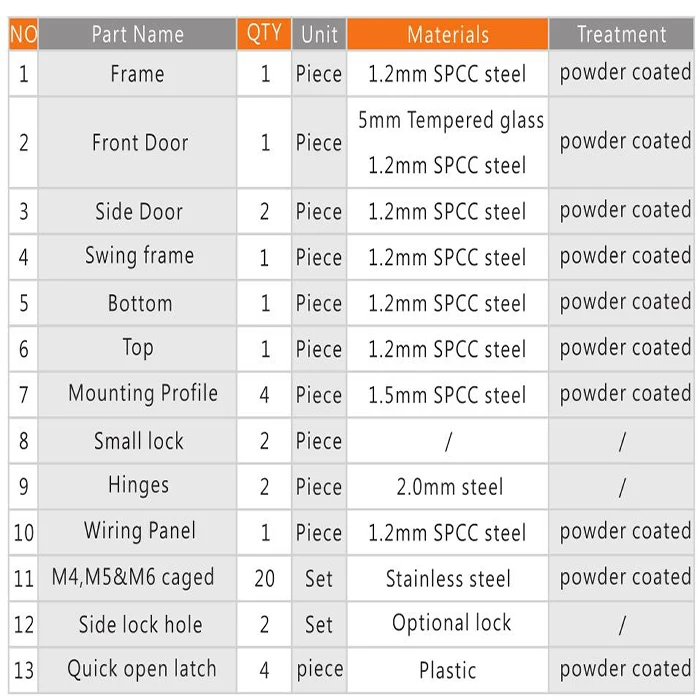Select the Part Name column header
Screen dimensions: 700x700
[x=138, y=34]
